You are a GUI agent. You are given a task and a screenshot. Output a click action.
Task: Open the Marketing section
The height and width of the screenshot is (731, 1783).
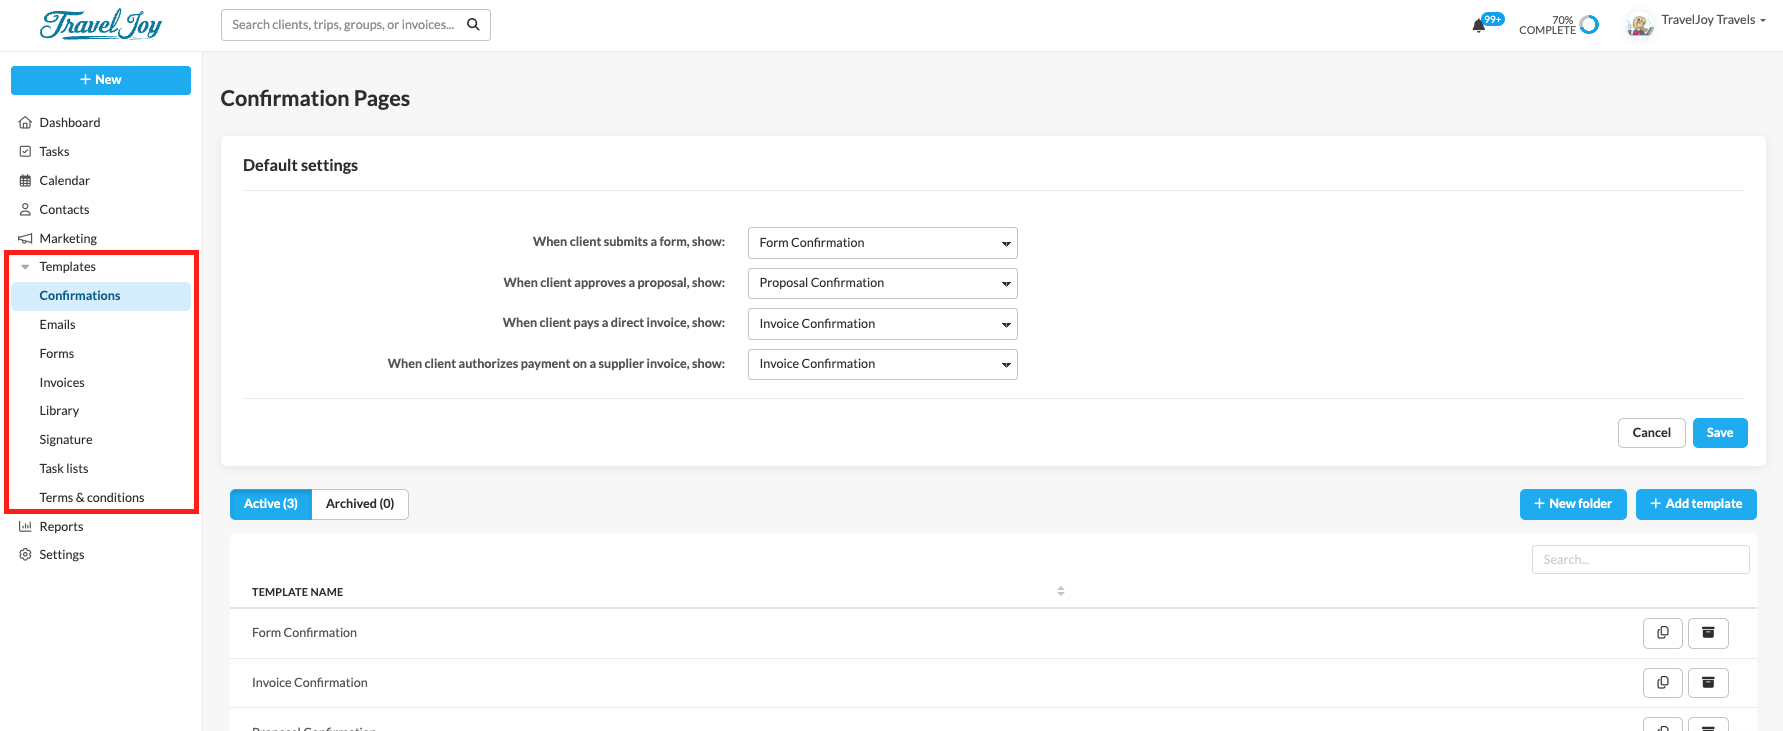click(x=68, y=239)
